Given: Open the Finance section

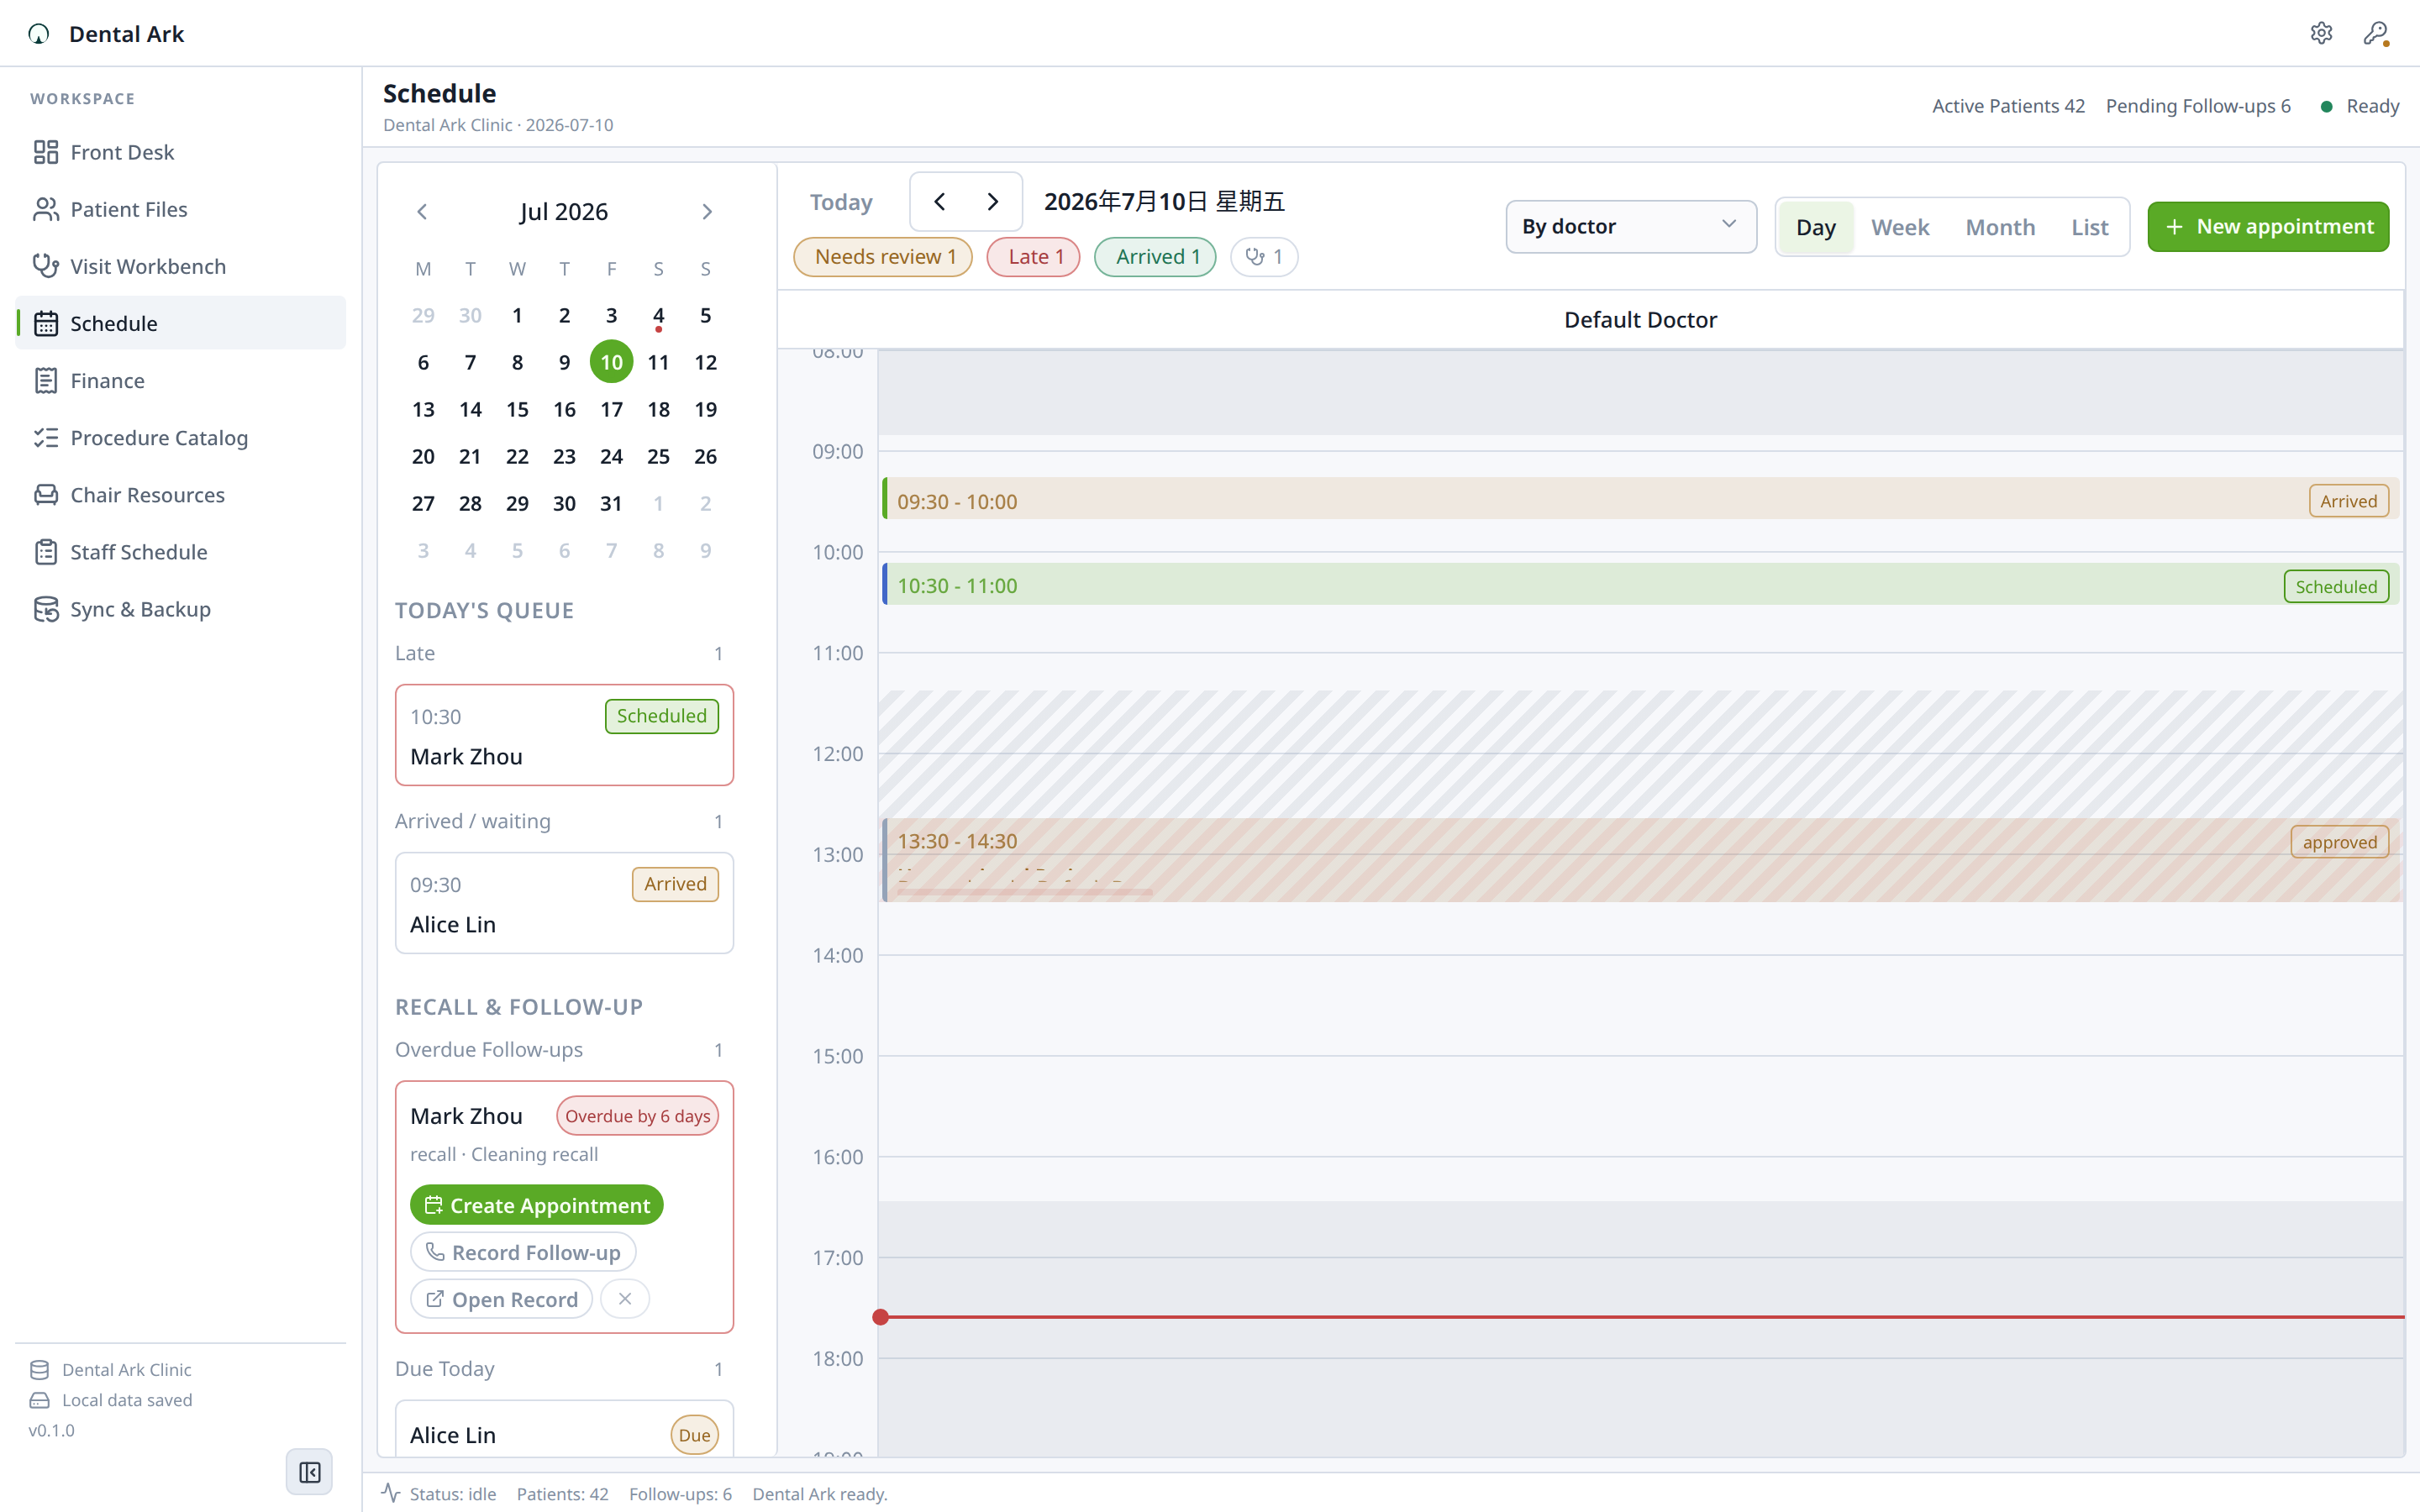Looking at the screenshot, I should [x=180, y=380].
